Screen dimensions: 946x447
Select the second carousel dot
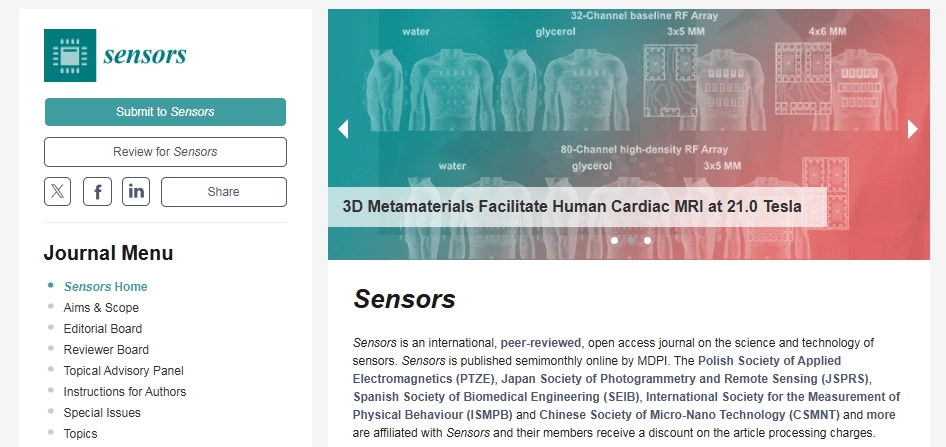click(631, 240)
